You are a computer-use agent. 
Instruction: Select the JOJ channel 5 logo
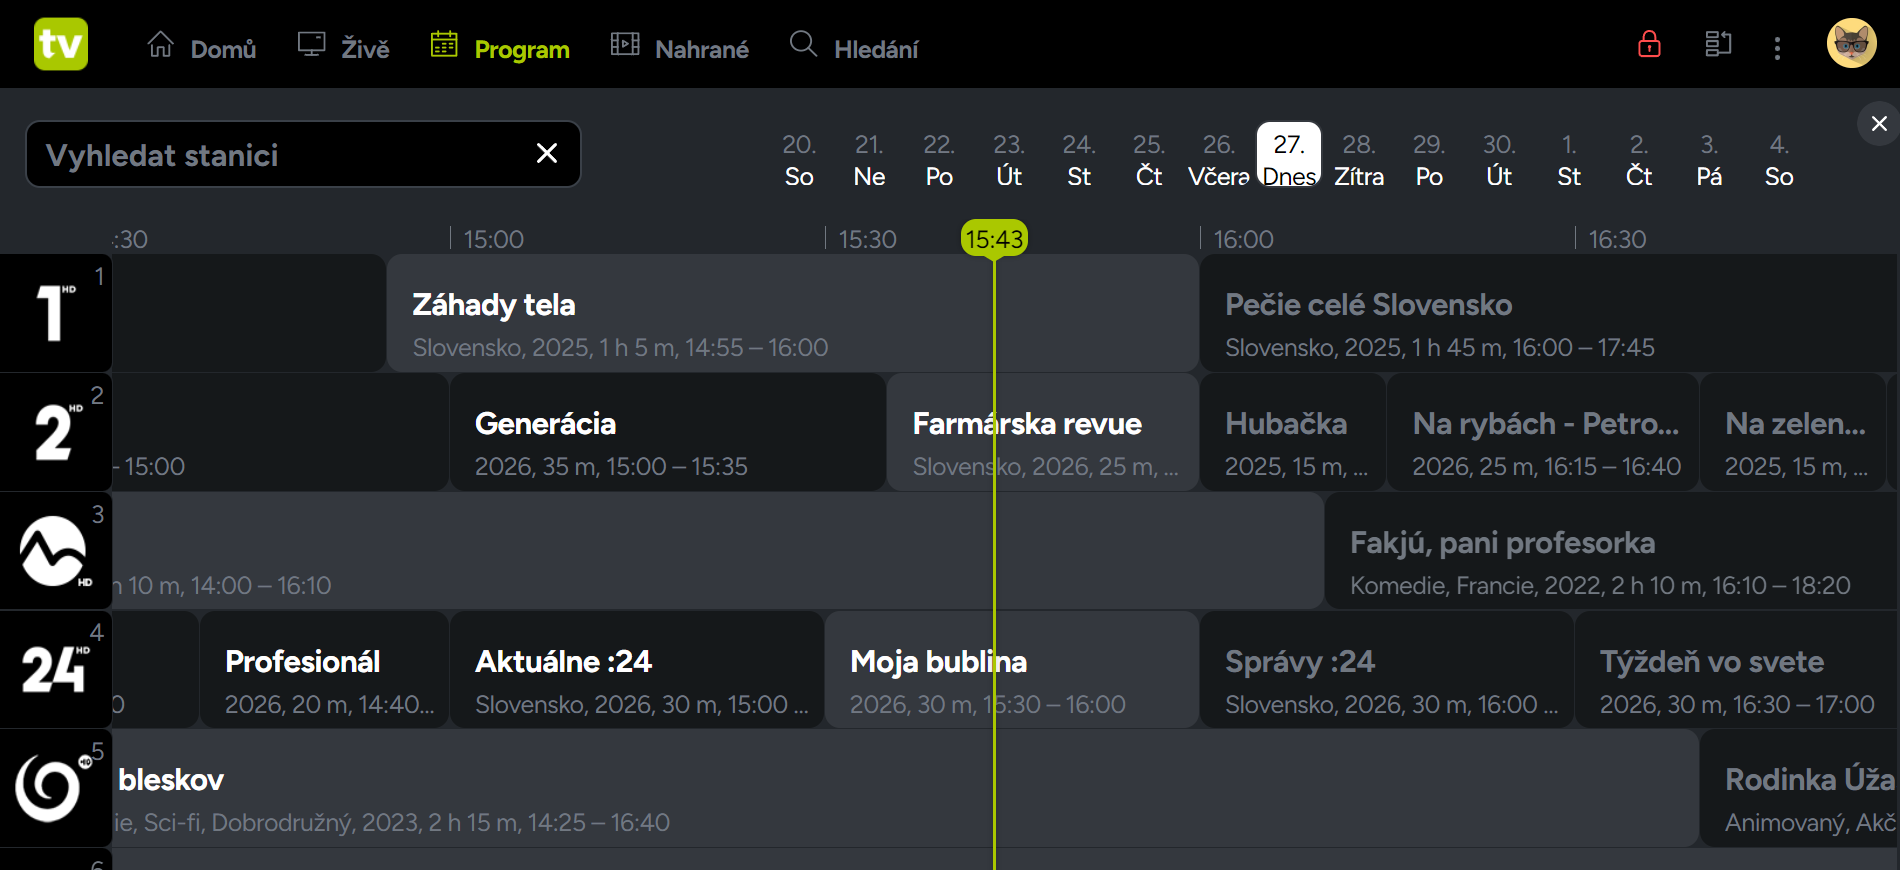(x=56, y=788)
